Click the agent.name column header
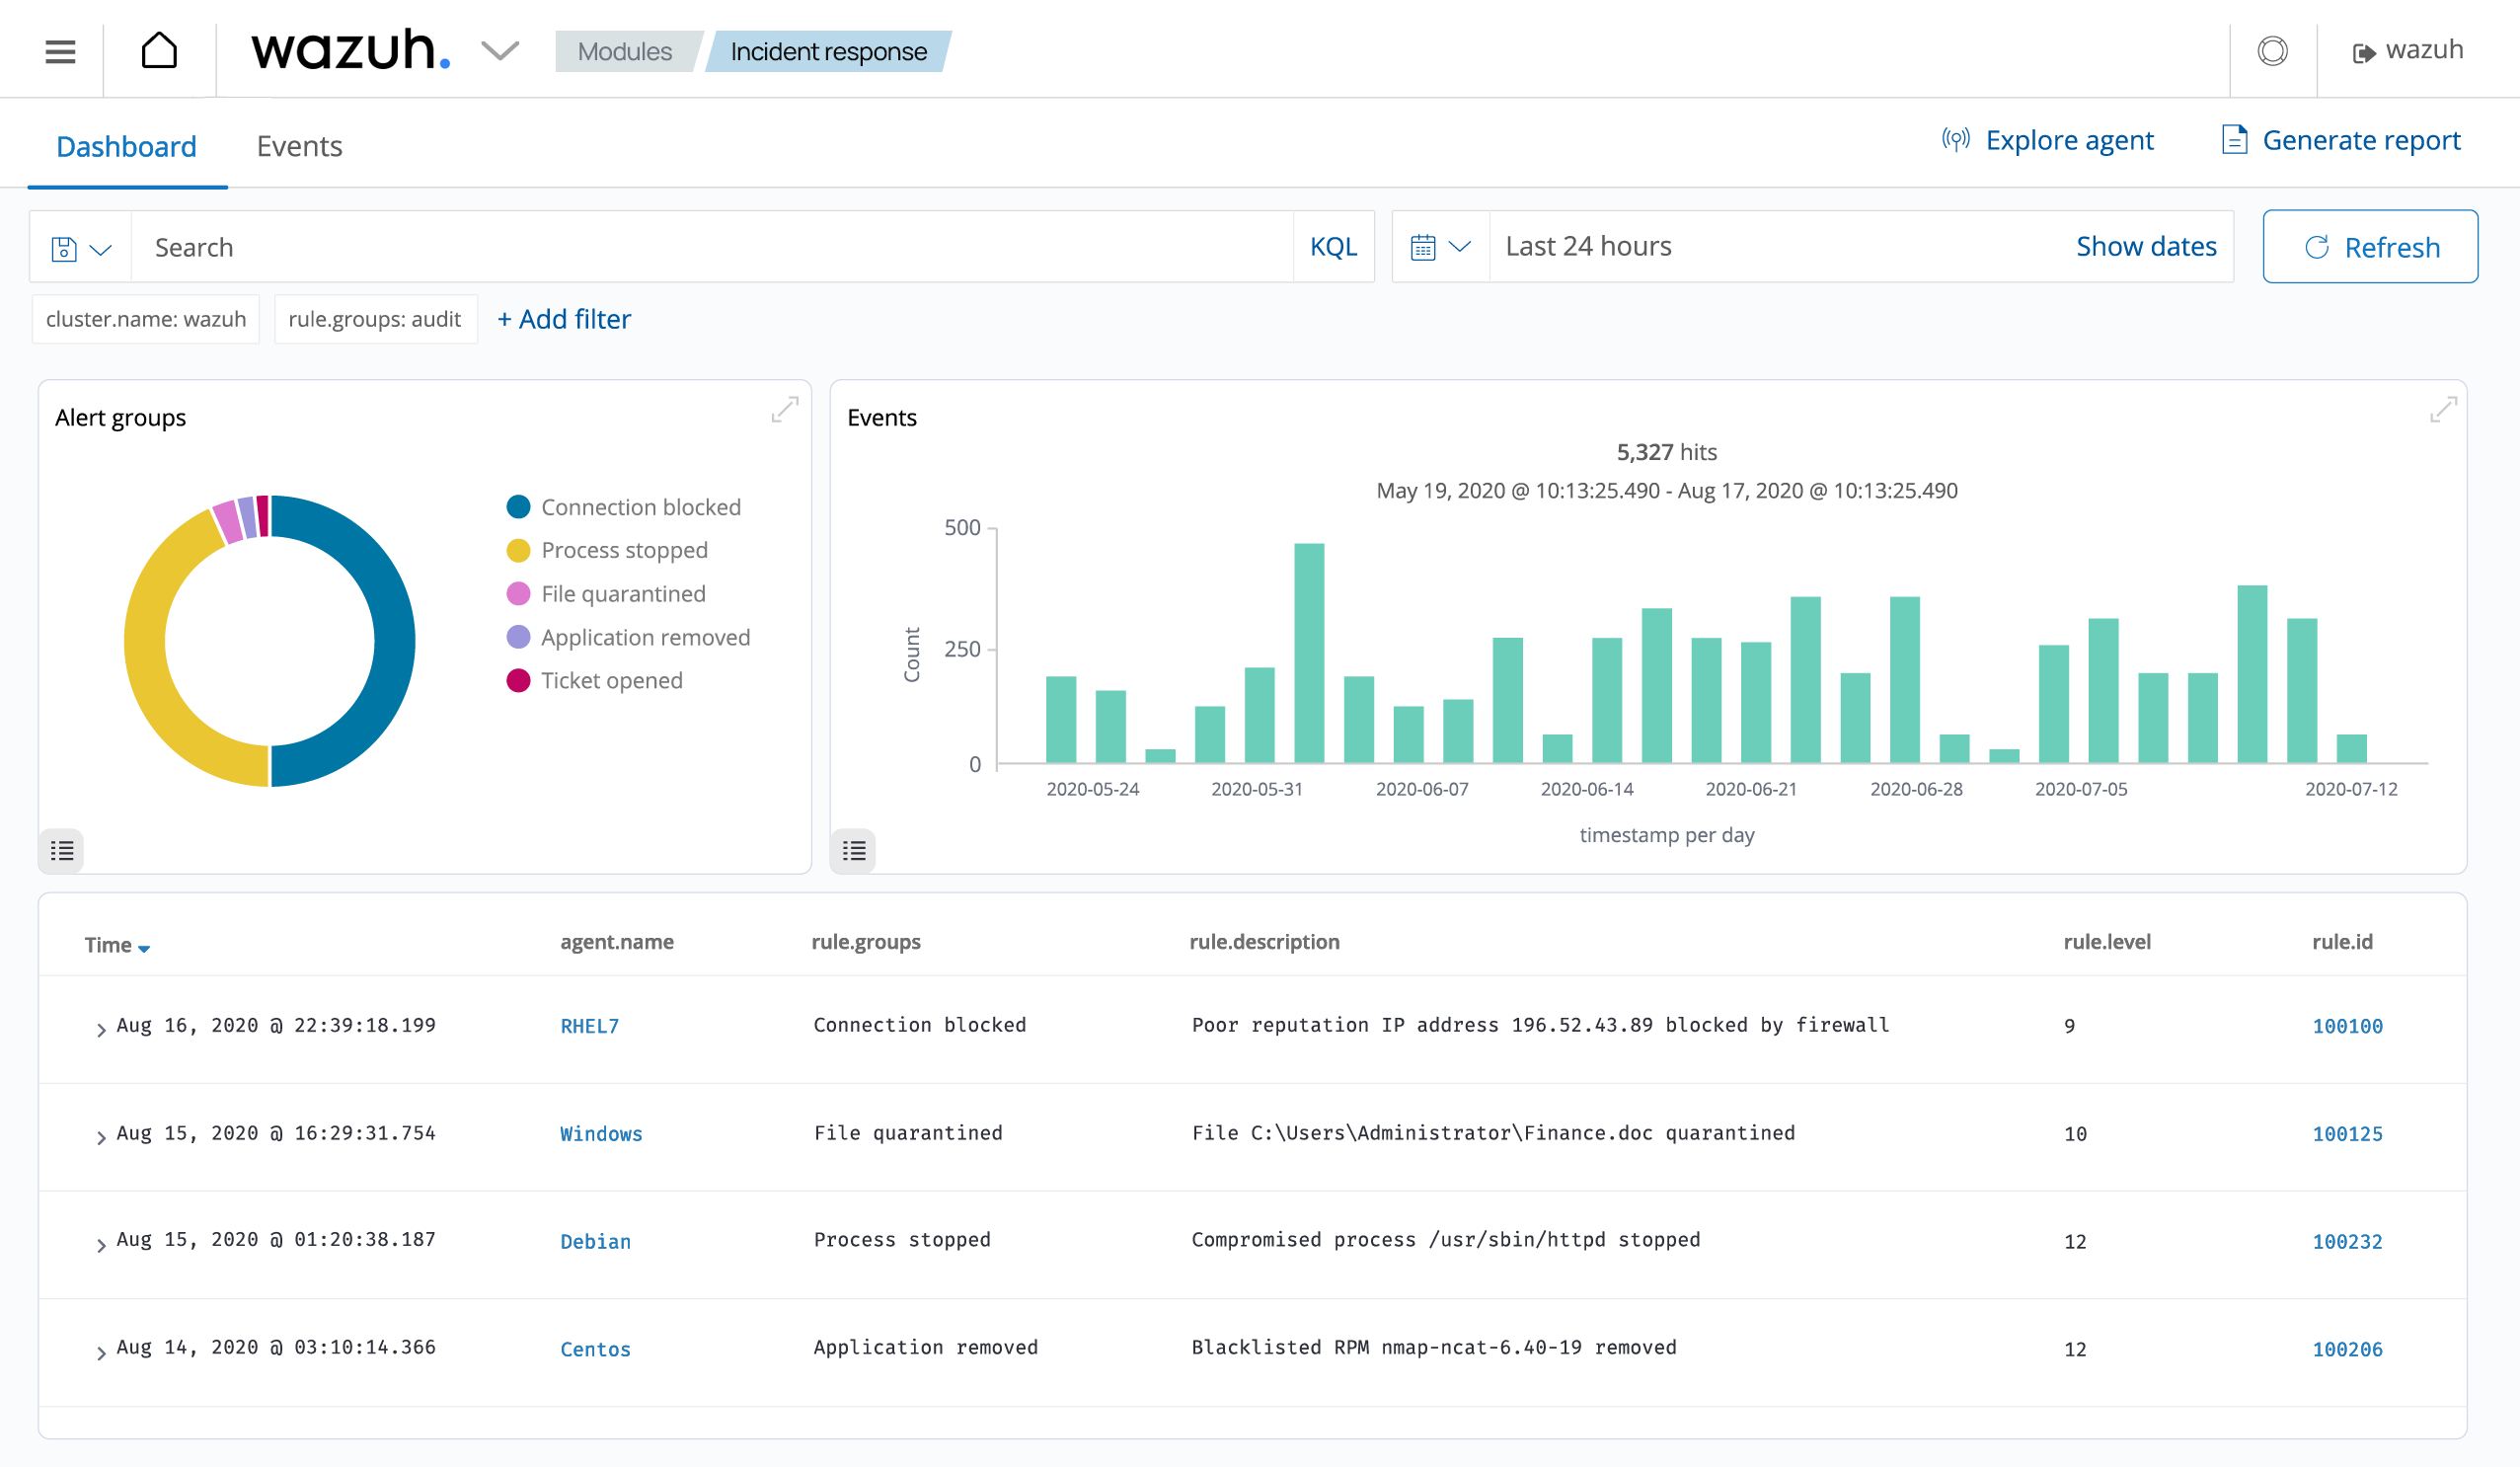The width and height of the screenshot is (2520, 1467). pyautogui.click(x=617, y=942)
